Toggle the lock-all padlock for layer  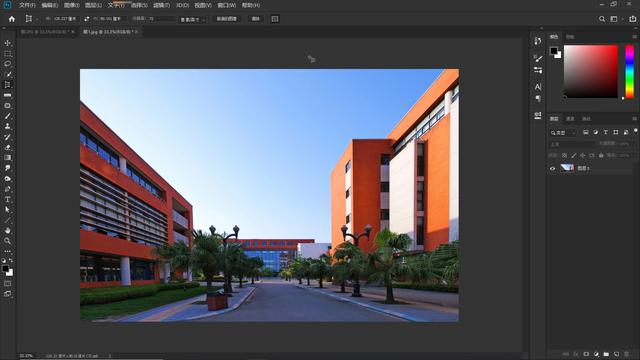coord(601,156)
